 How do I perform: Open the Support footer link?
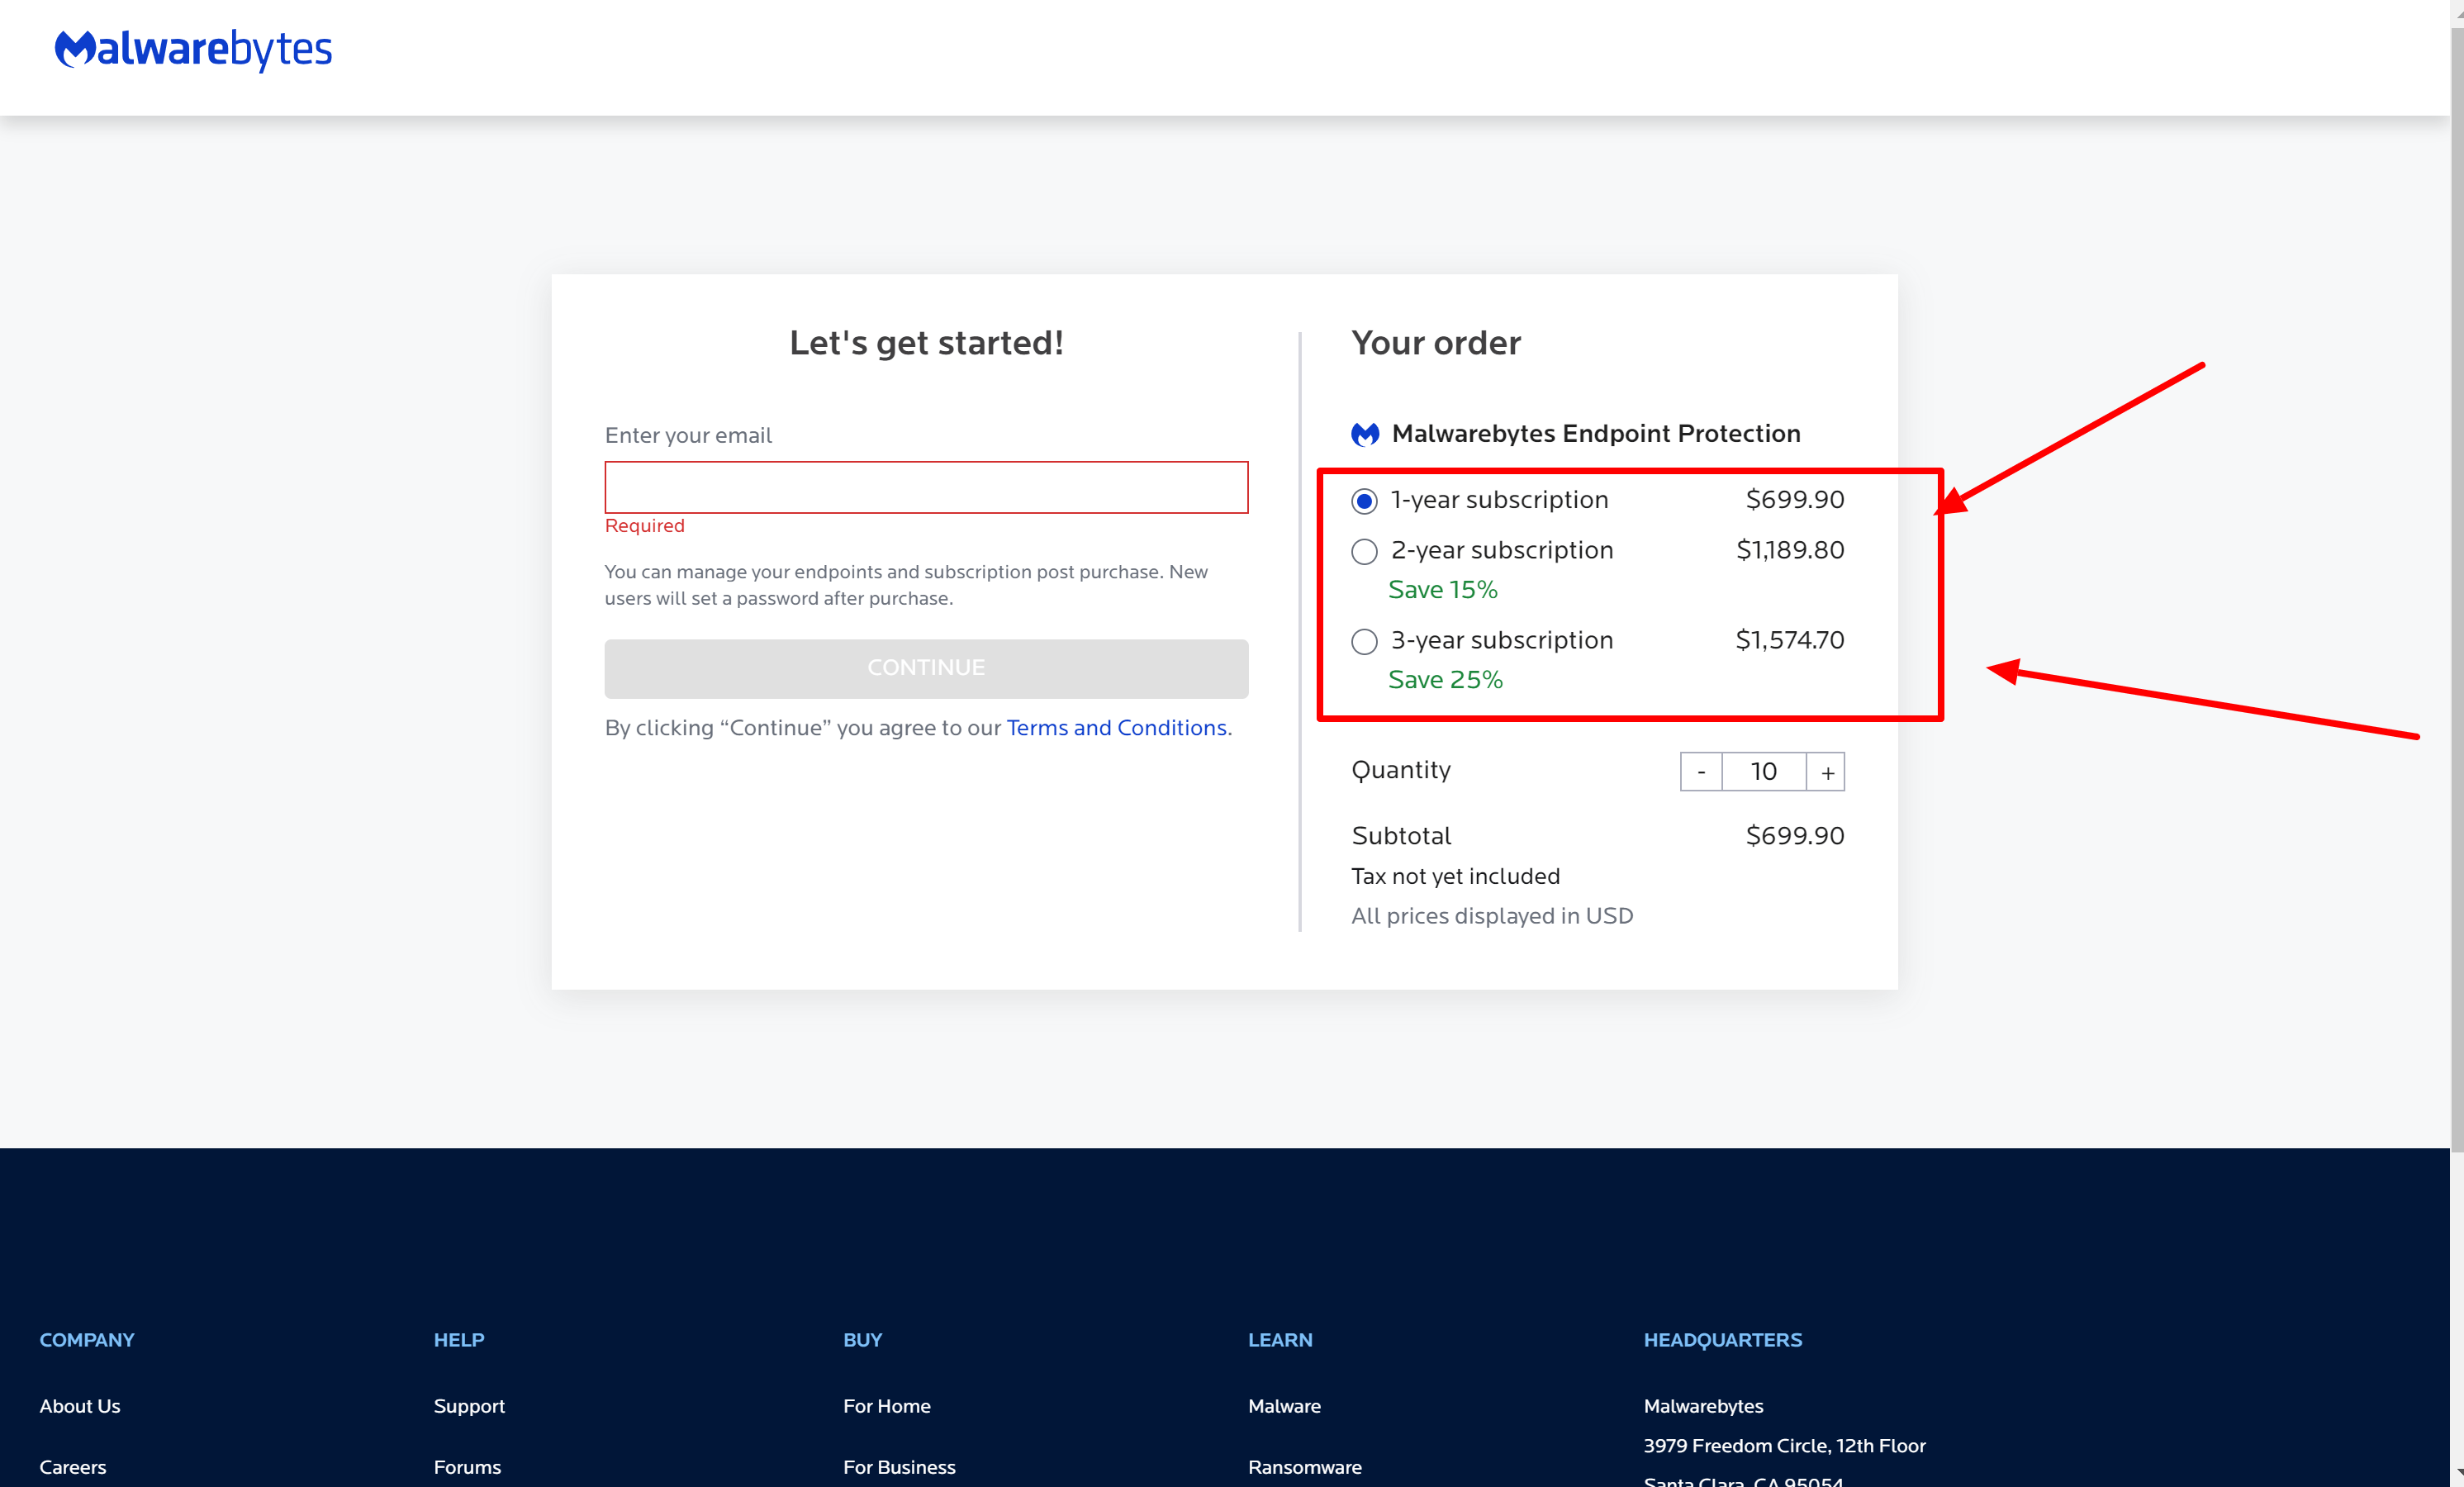(x=469, y=1406)
